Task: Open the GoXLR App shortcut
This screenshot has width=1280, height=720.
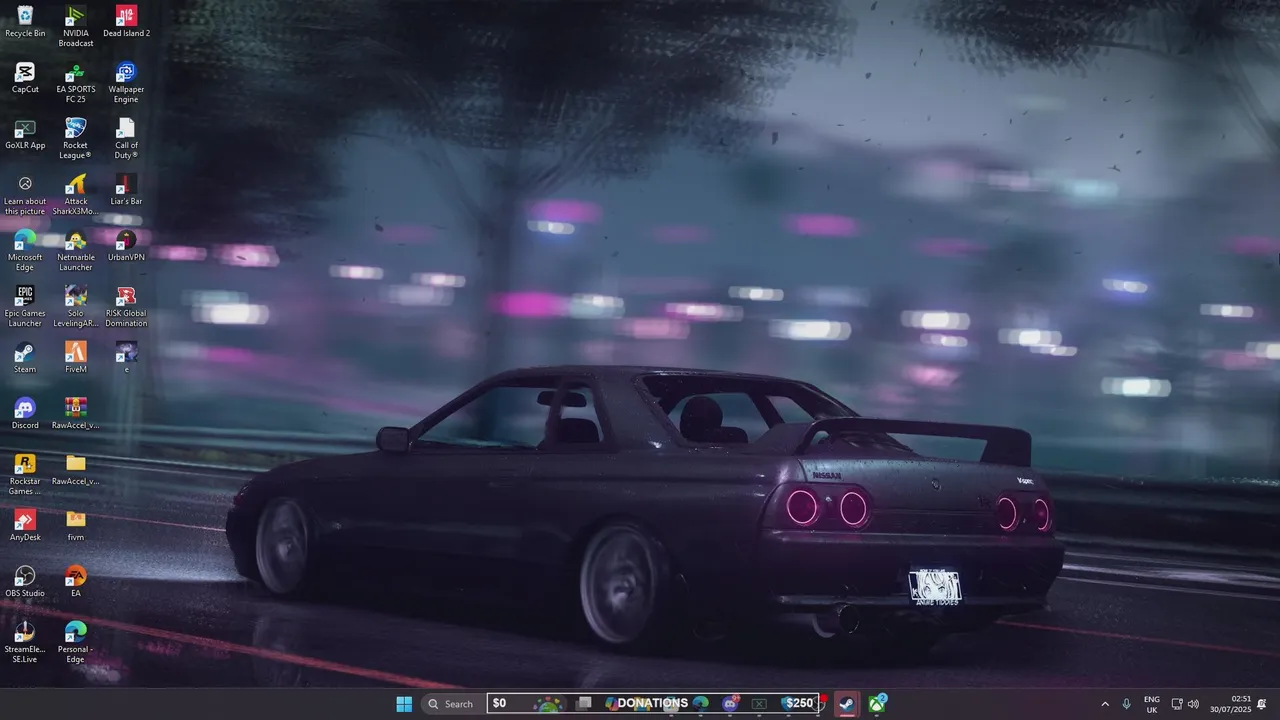Action: (x=25, y=133)
